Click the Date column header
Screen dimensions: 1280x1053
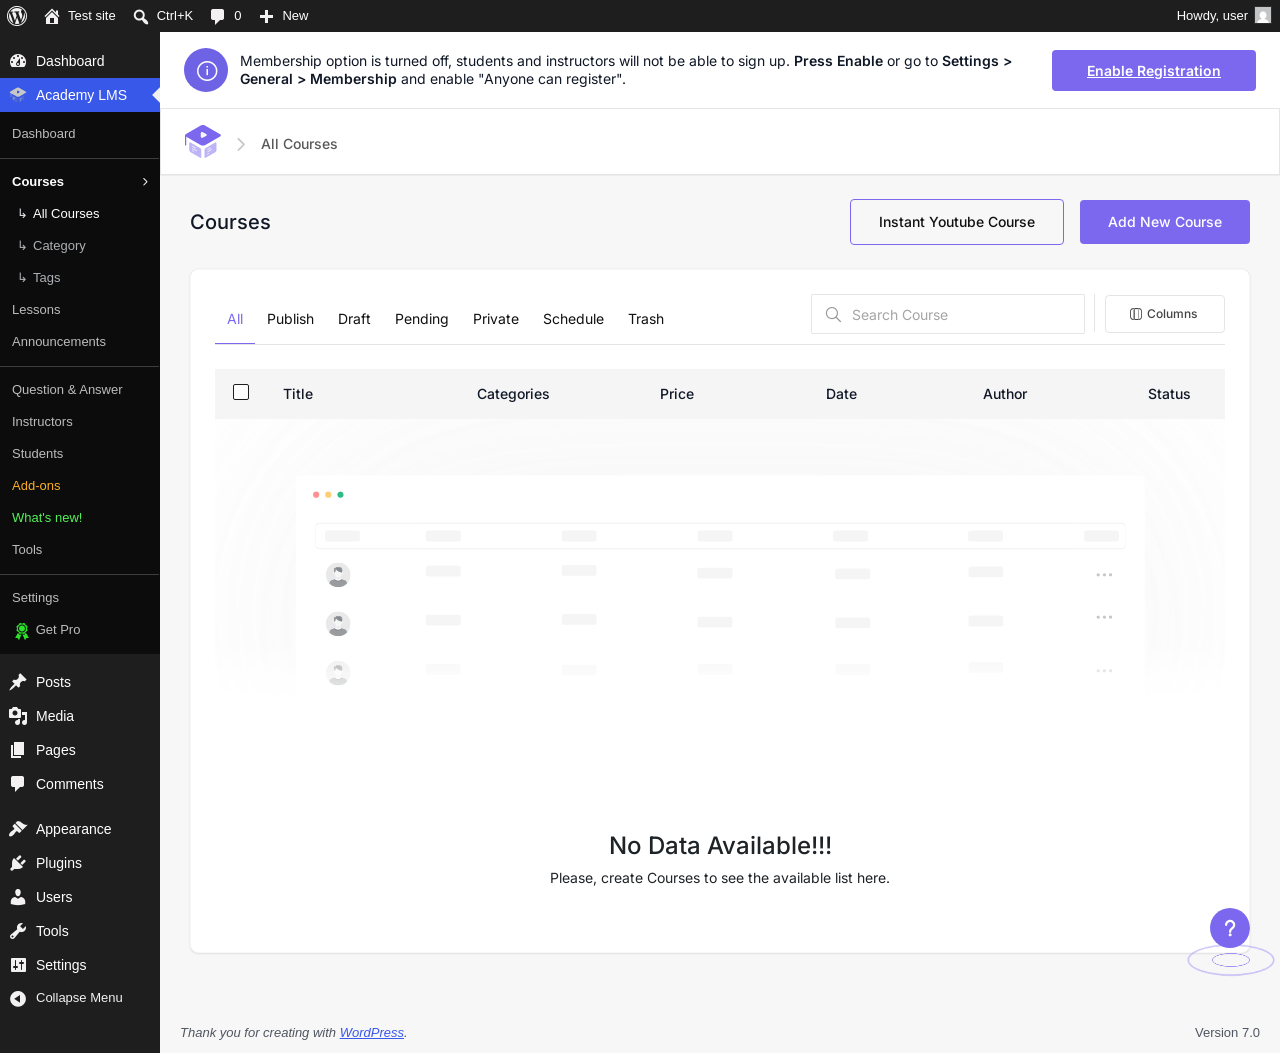(x=841, y=394)
